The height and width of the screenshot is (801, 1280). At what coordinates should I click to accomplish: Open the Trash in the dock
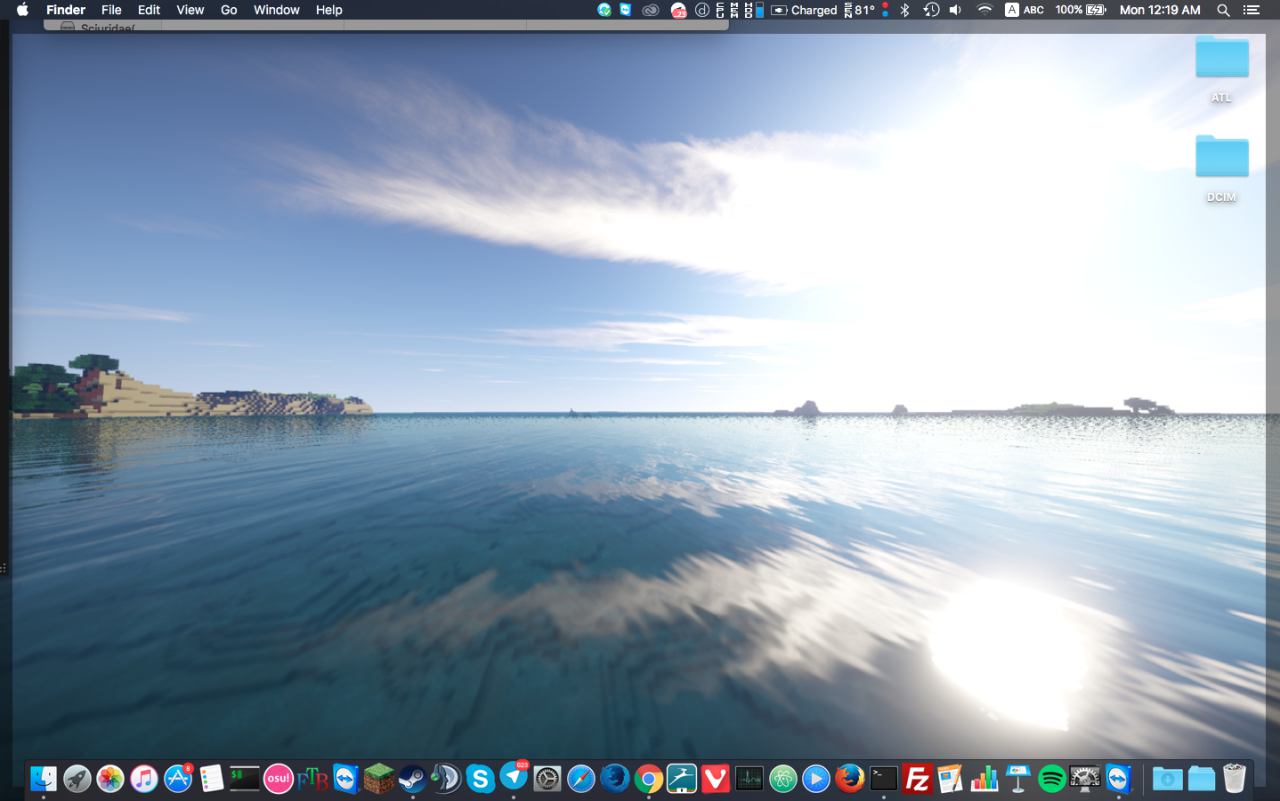pos(1235,778)
